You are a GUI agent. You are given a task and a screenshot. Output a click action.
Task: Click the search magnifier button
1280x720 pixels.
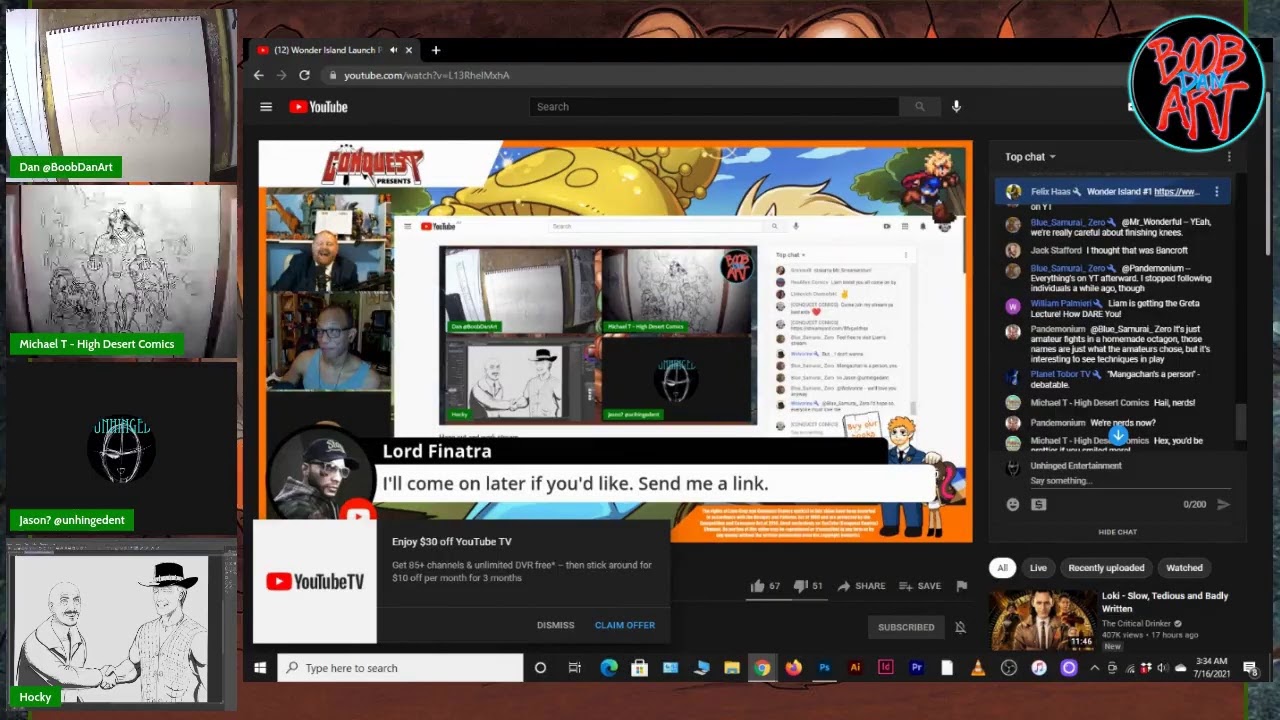(x=919, y=107)
